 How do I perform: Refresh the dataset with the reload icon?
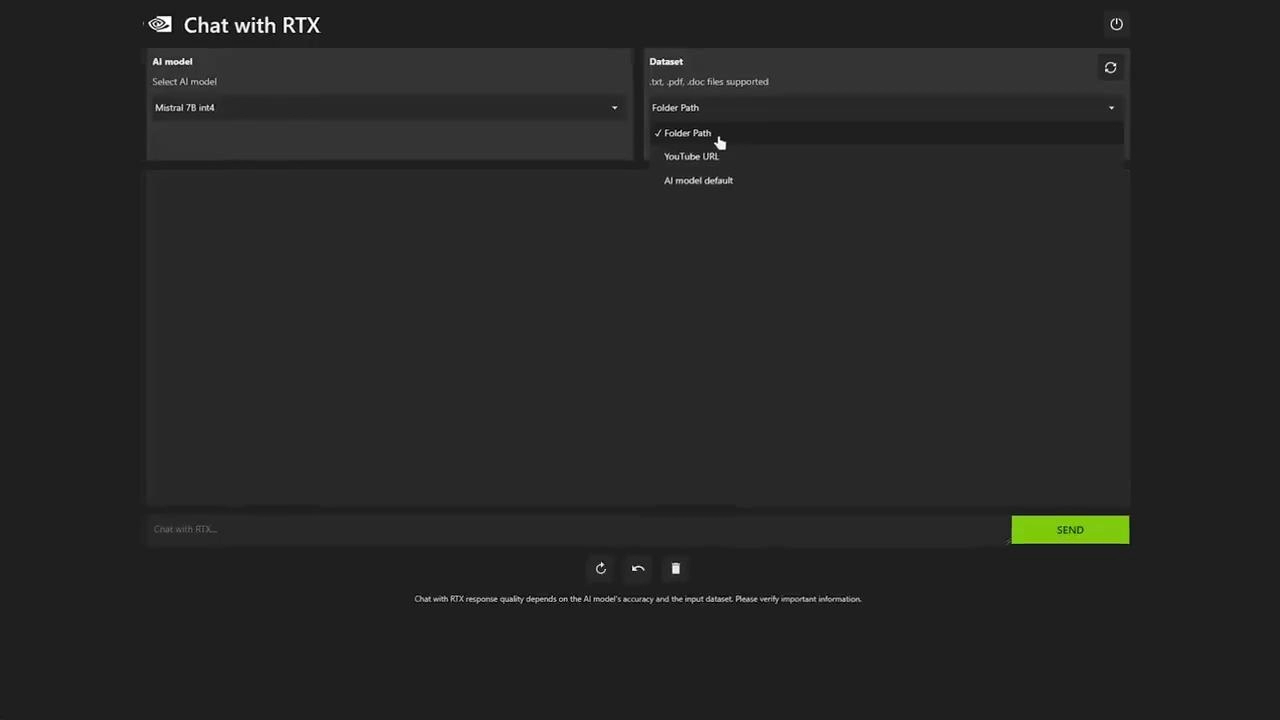point(1110,67)
